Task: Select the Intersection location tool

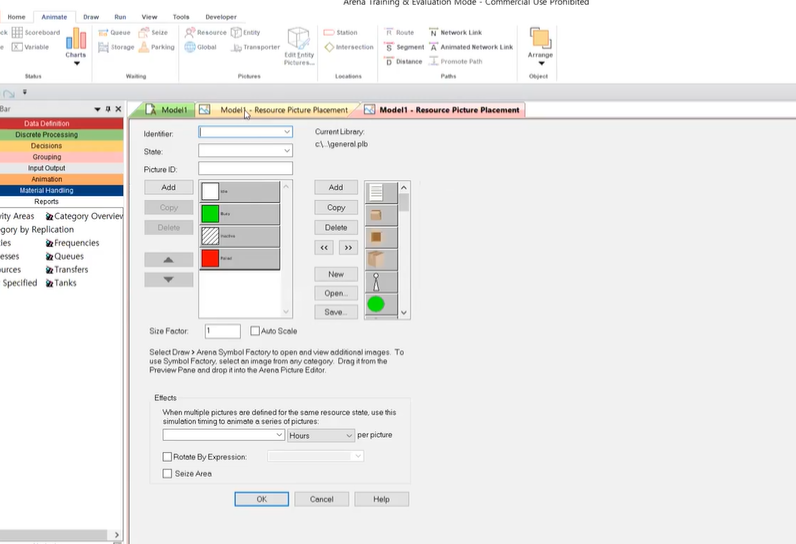Action: (349, 47)
